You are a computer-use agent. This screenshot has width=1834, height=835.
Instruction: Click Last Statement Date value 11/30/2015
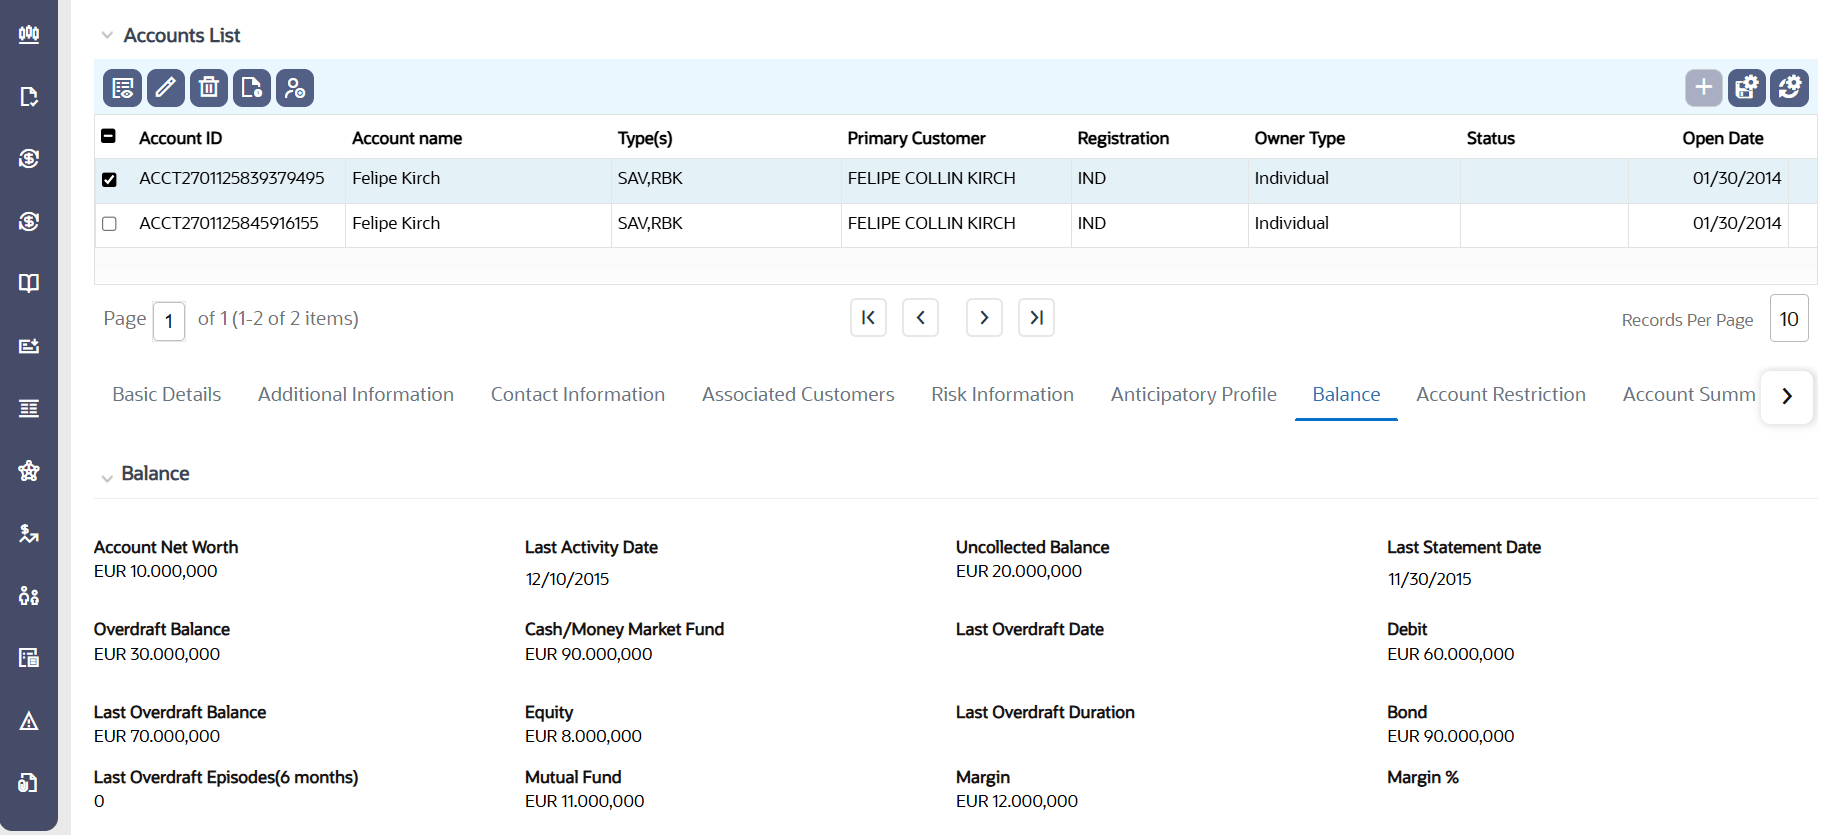1430,579
